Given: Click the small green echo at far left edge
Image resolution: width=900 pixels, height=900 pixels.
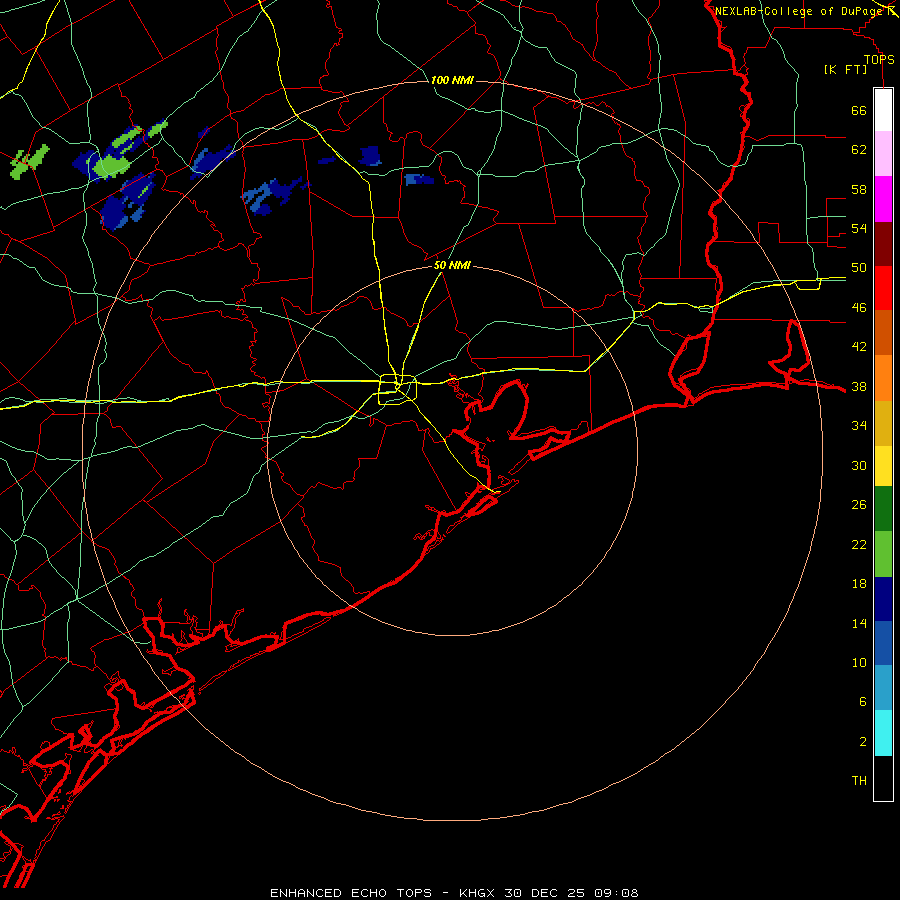Looking at the screenshot, I should coord(29,162).
